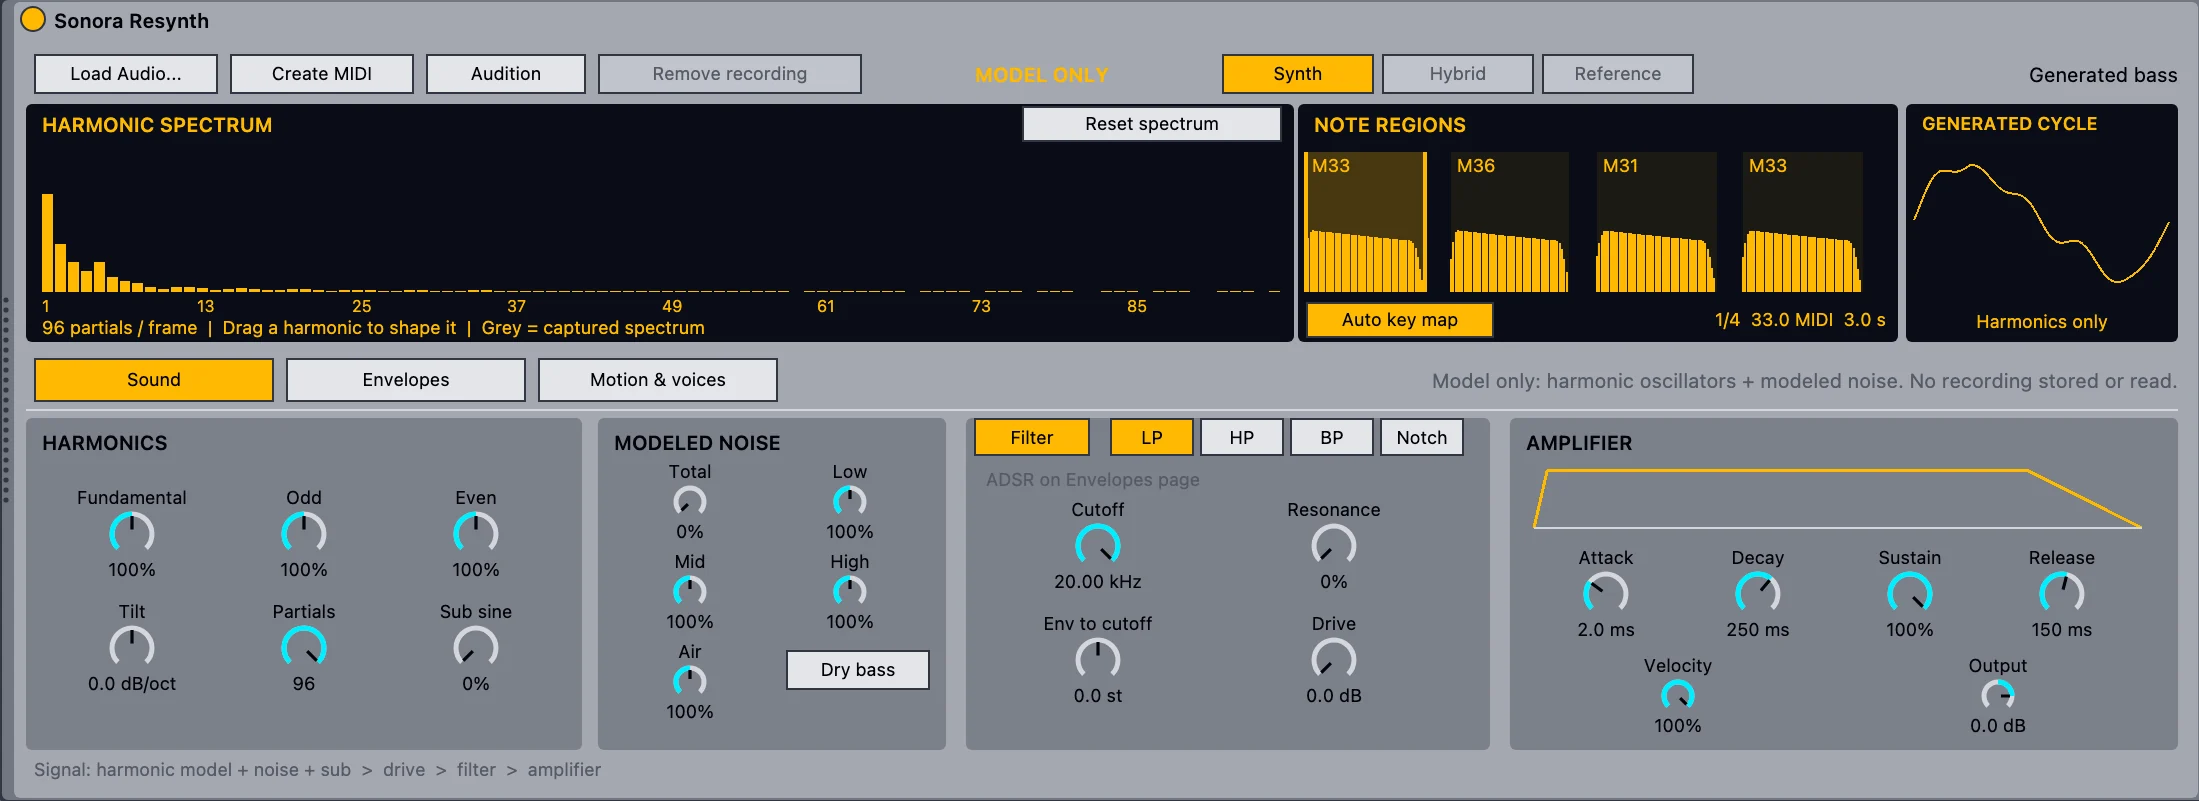Click the Remove recording button
This screenshot has height=801, width=2199.
[x=730, y=74]
